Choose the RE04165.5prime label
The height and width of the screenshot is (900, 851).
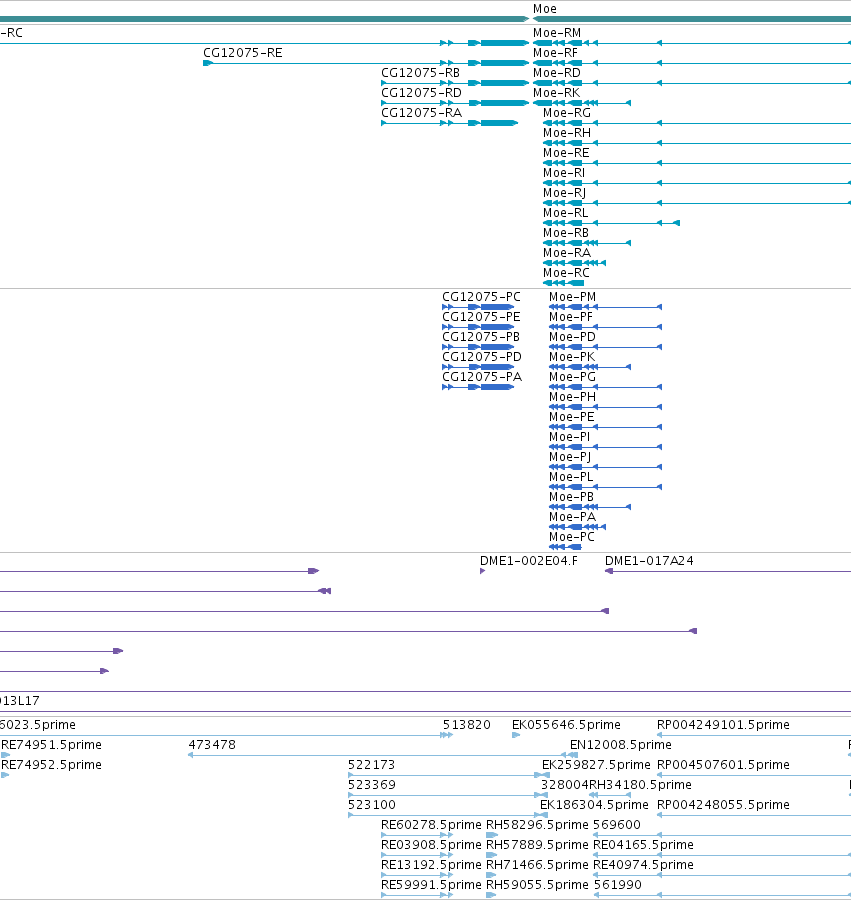coord(643,845)
